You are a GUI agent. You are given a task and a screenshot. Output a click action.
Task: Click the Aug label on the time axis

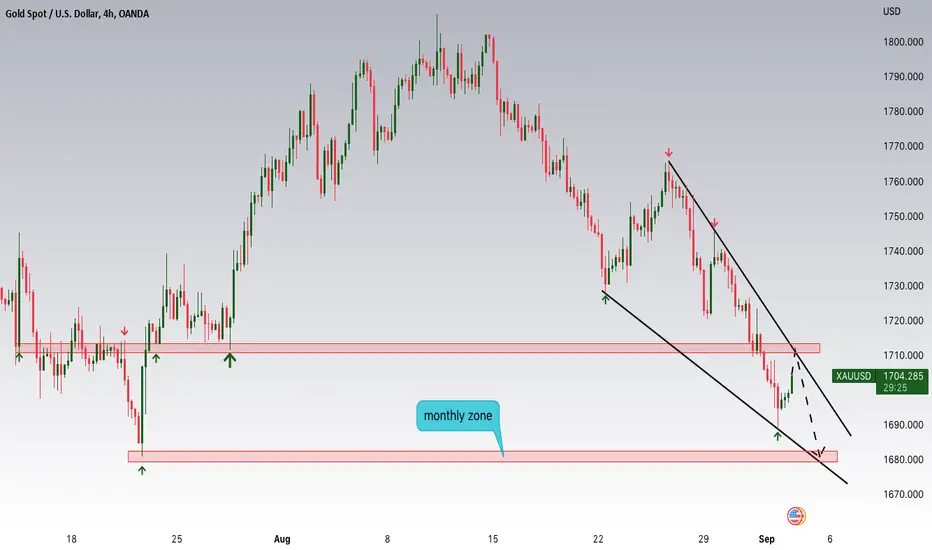[x=282, y=539]
